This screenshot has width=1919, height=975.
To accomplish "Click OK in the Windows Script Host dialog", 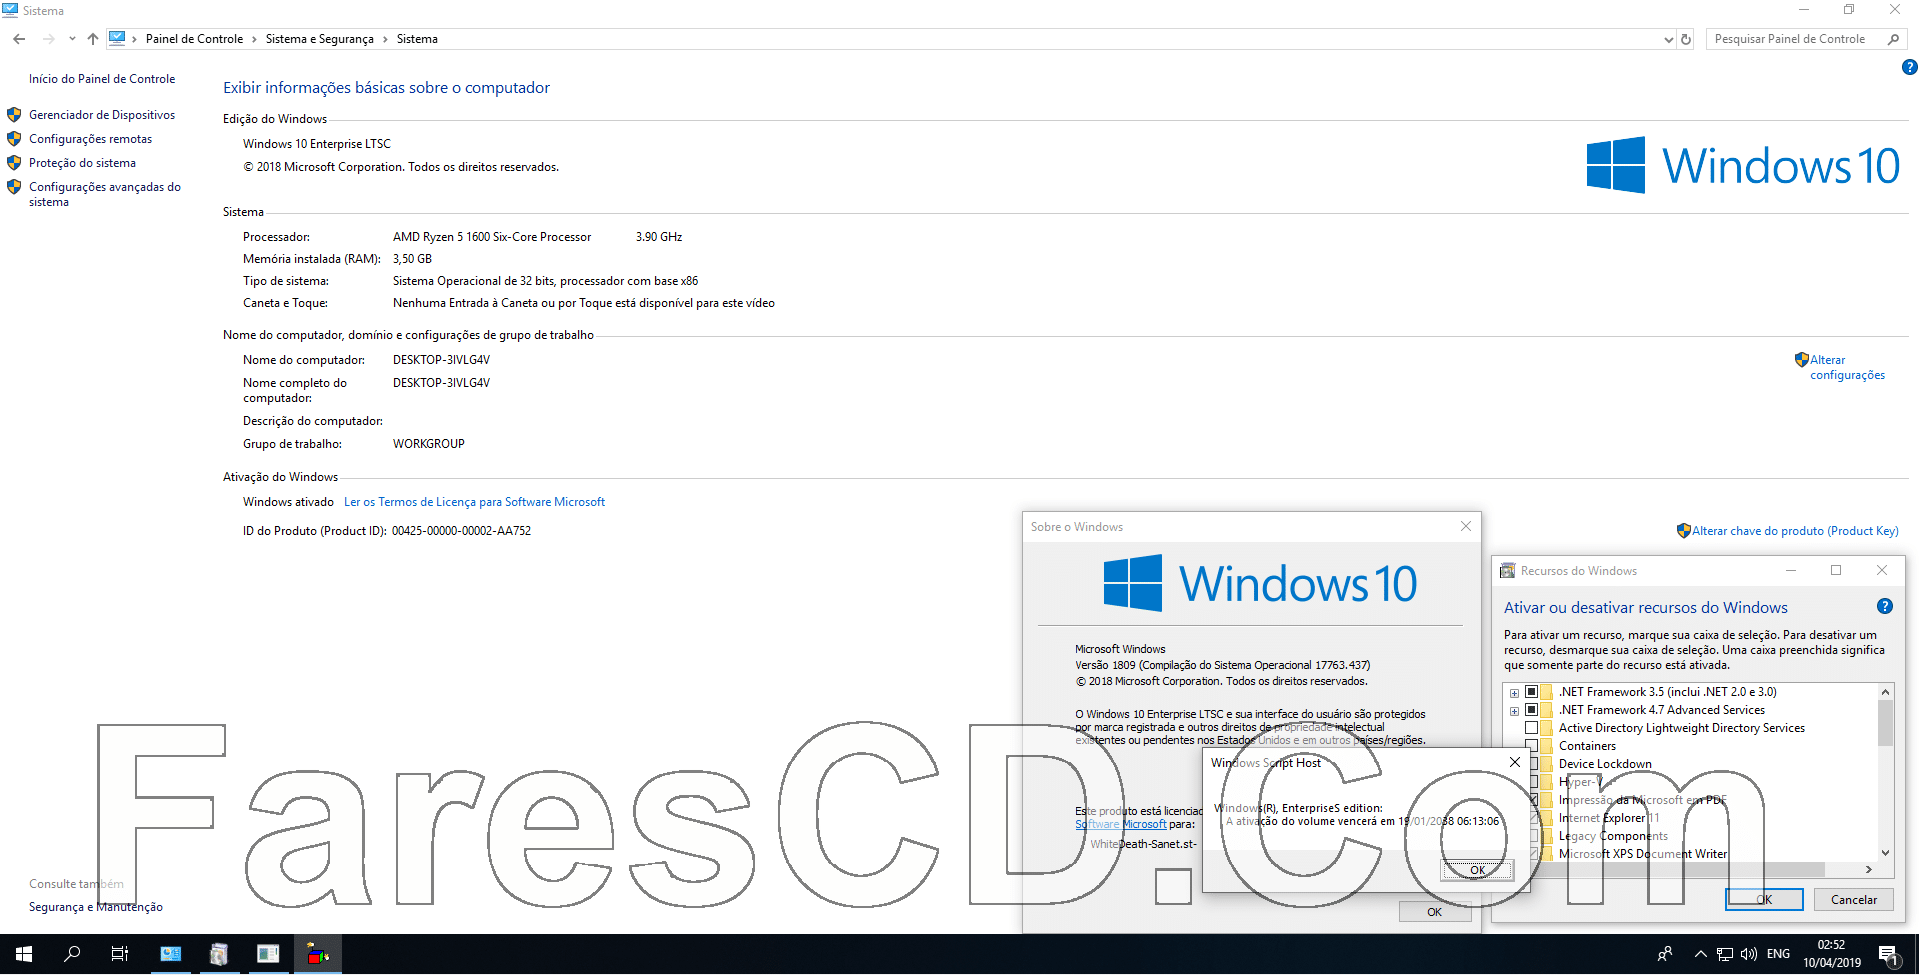I will [x=1477, y=870].
